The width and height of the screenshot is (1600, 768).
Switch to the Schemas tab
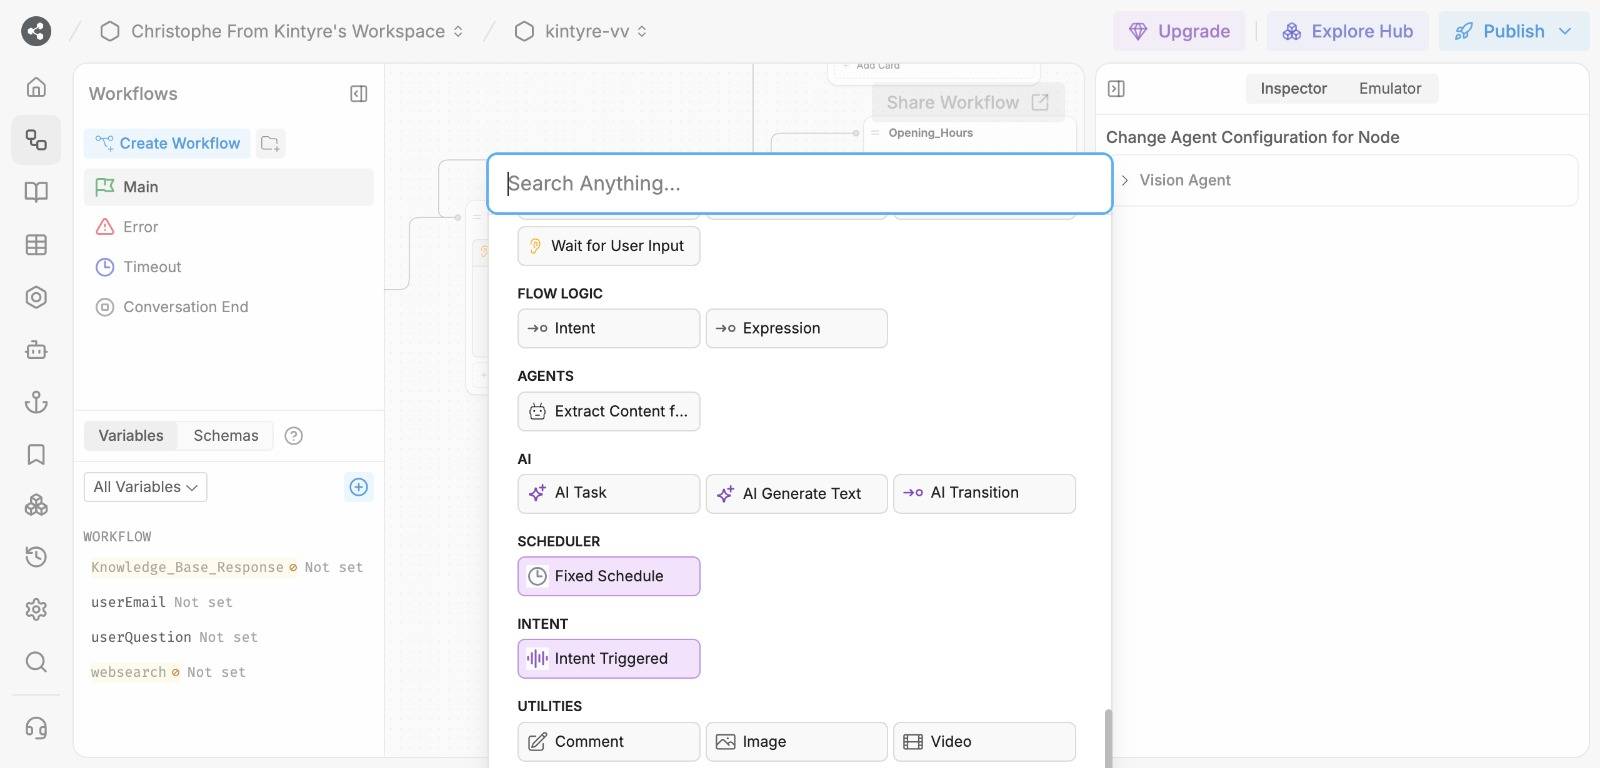pos(226,436)
